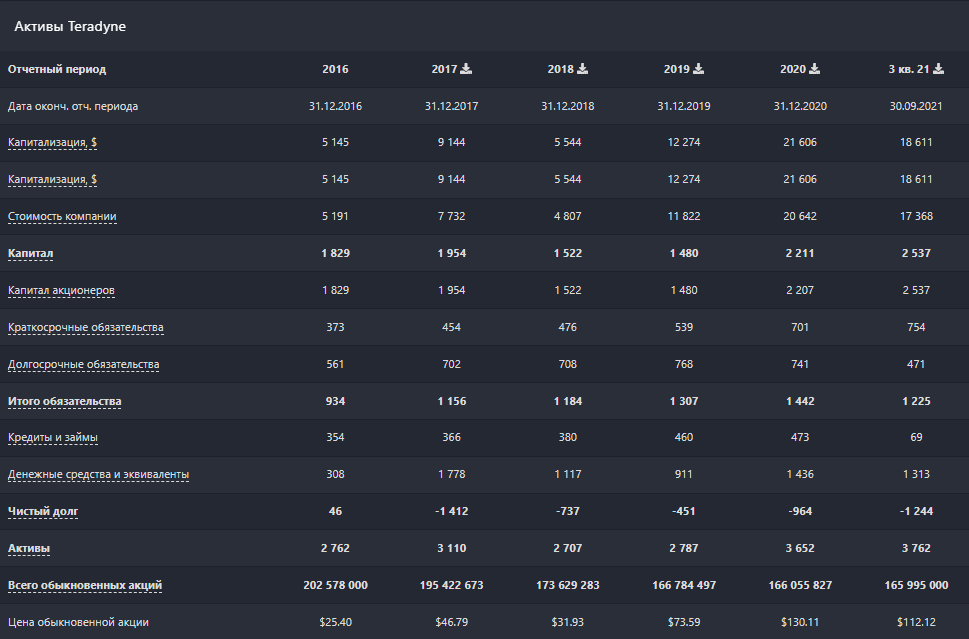The image size is (969, 639).
Task: Open the Долгосрочные обязательства link
Action: pos(83,365)
